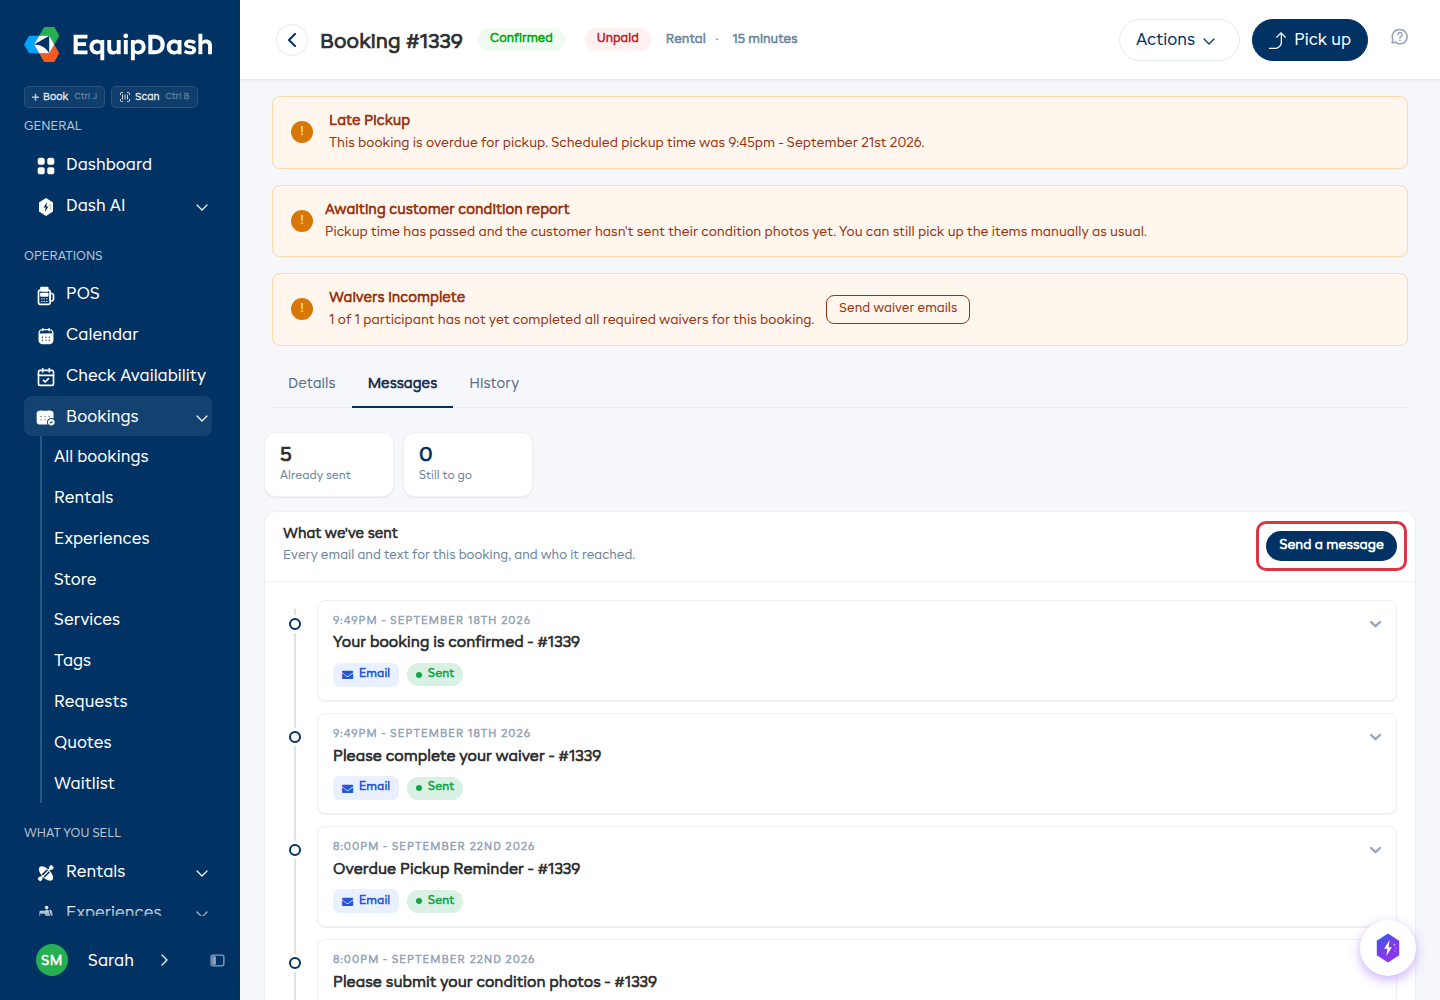Select the Messages tab
1440x1000 pixels.
(x=403, y=383)
